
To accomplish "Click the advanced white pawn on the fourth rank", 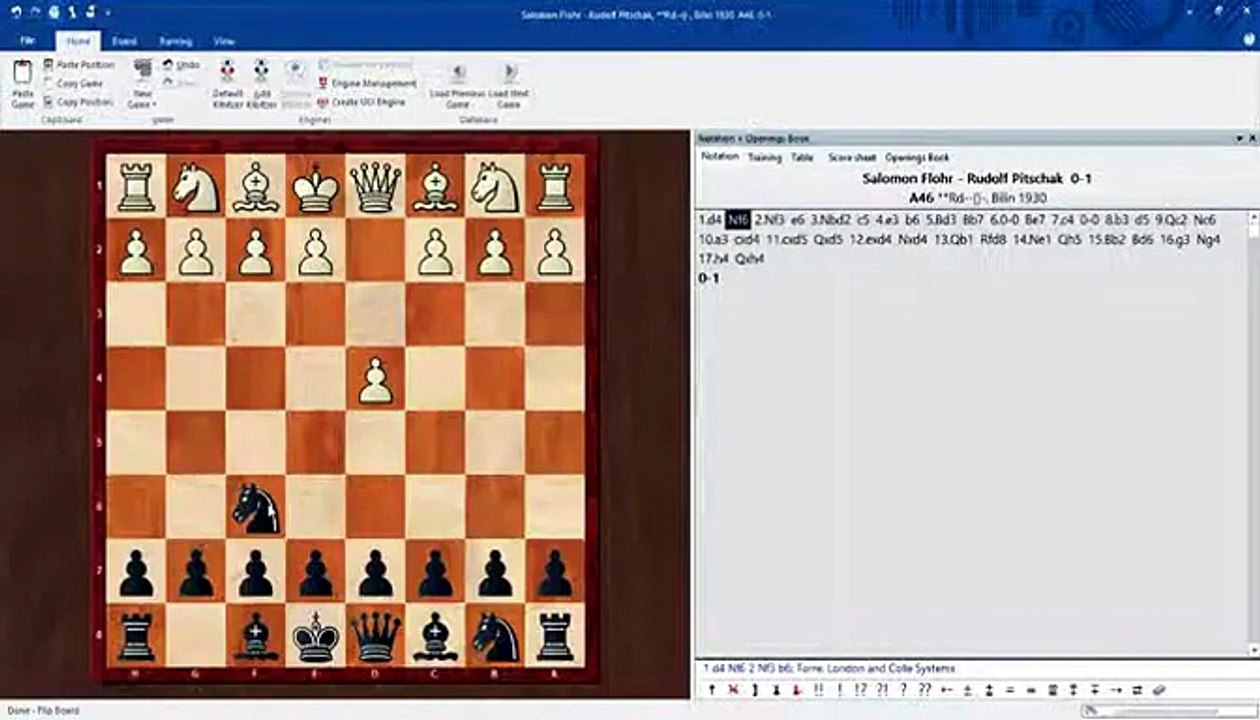I will [x=375, y=380].
